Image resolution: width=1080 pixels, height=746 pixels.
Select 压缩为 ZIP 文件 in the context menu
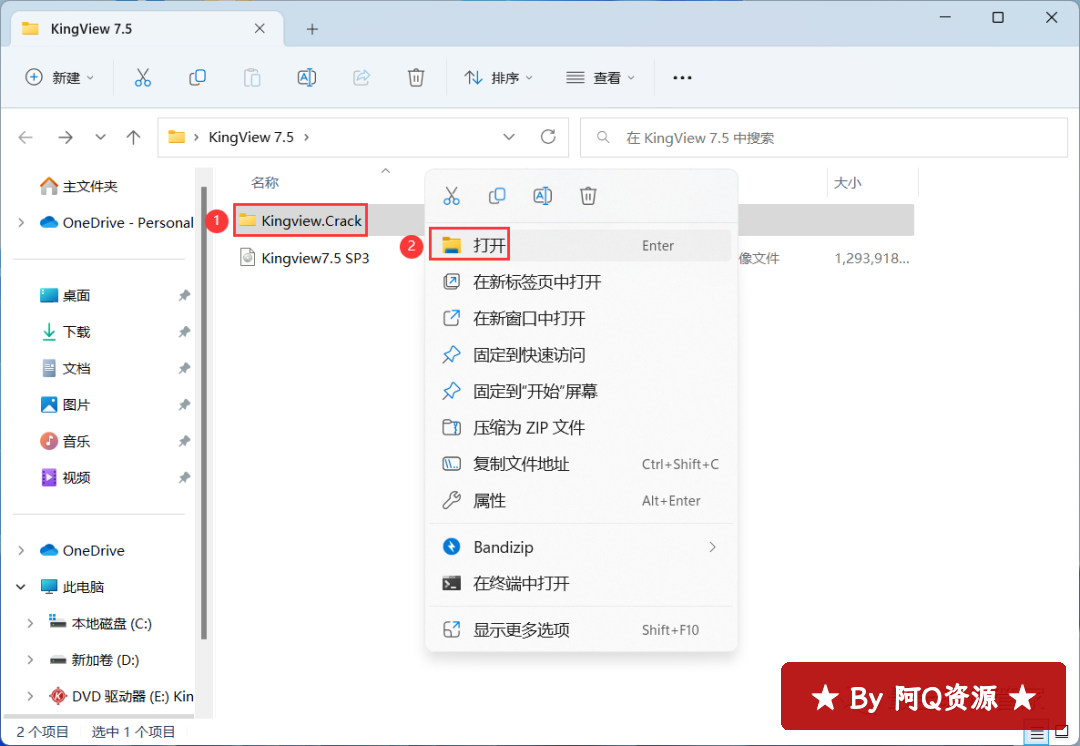[x=580, y=428]
